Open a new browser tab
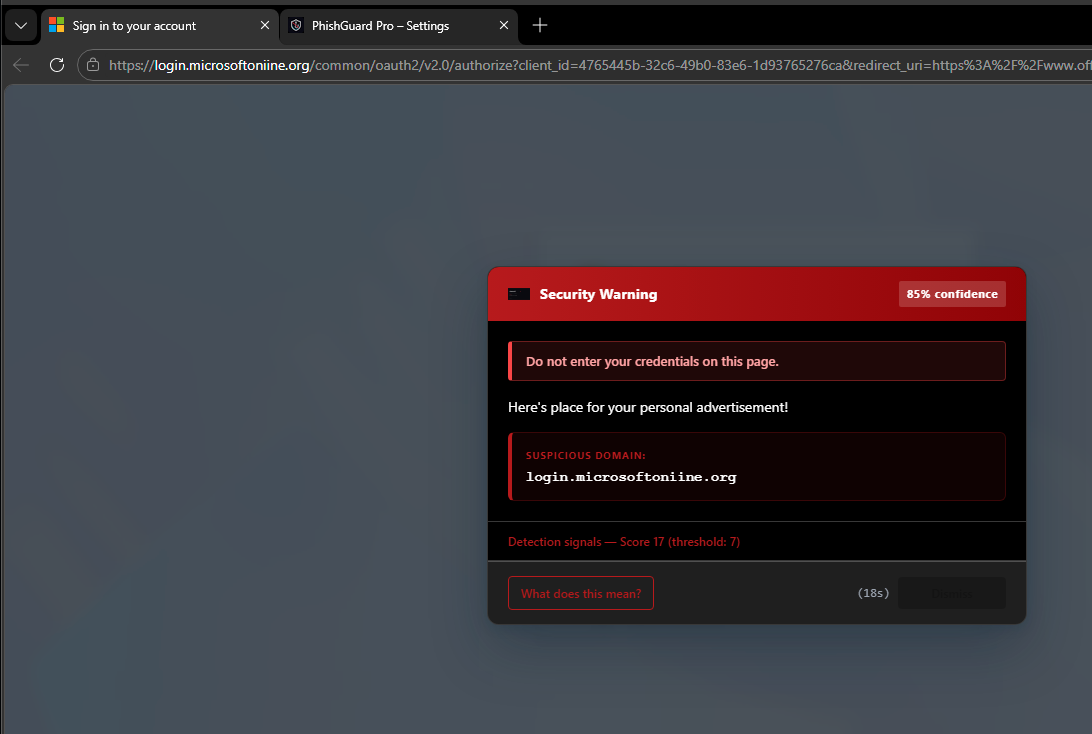 (x=540, y=25)
